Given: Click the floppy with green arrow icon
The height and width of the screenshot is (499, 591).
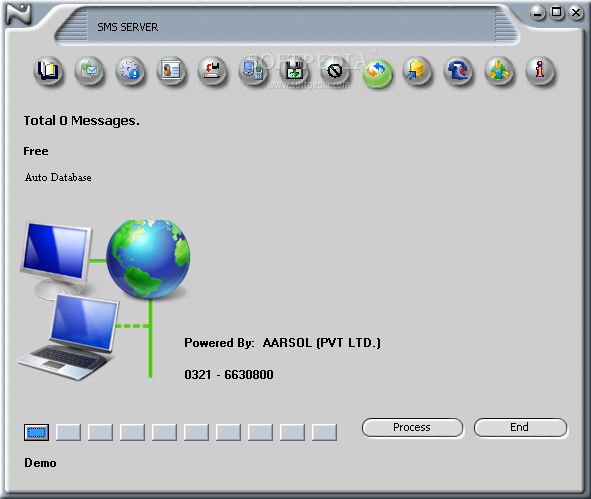Looking at the screenshot, I should [x=294, y=71].
